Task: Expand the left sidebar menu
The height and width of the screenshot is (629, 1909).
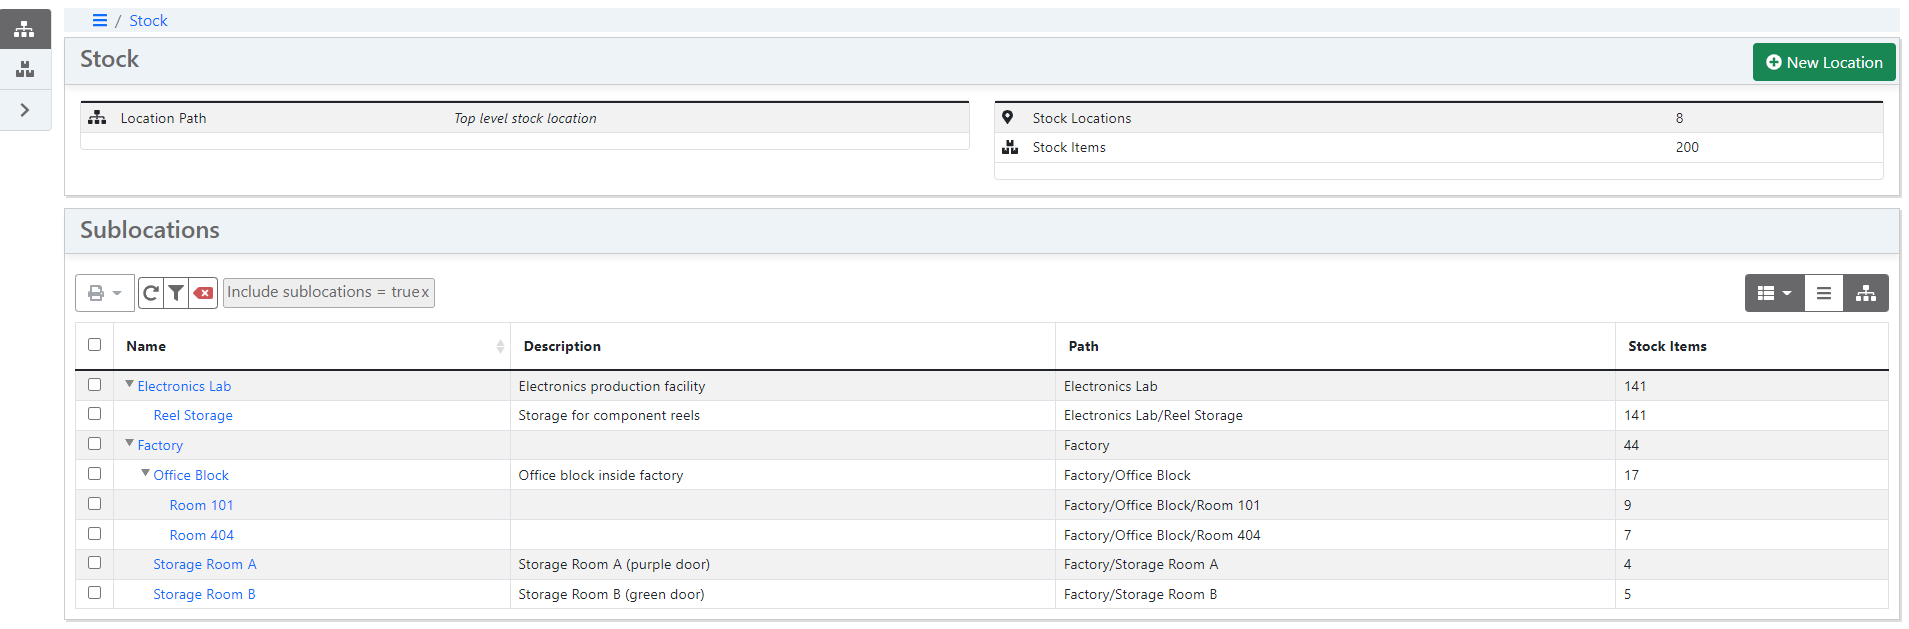Action: pyautogui.click(x=25, y=110)
